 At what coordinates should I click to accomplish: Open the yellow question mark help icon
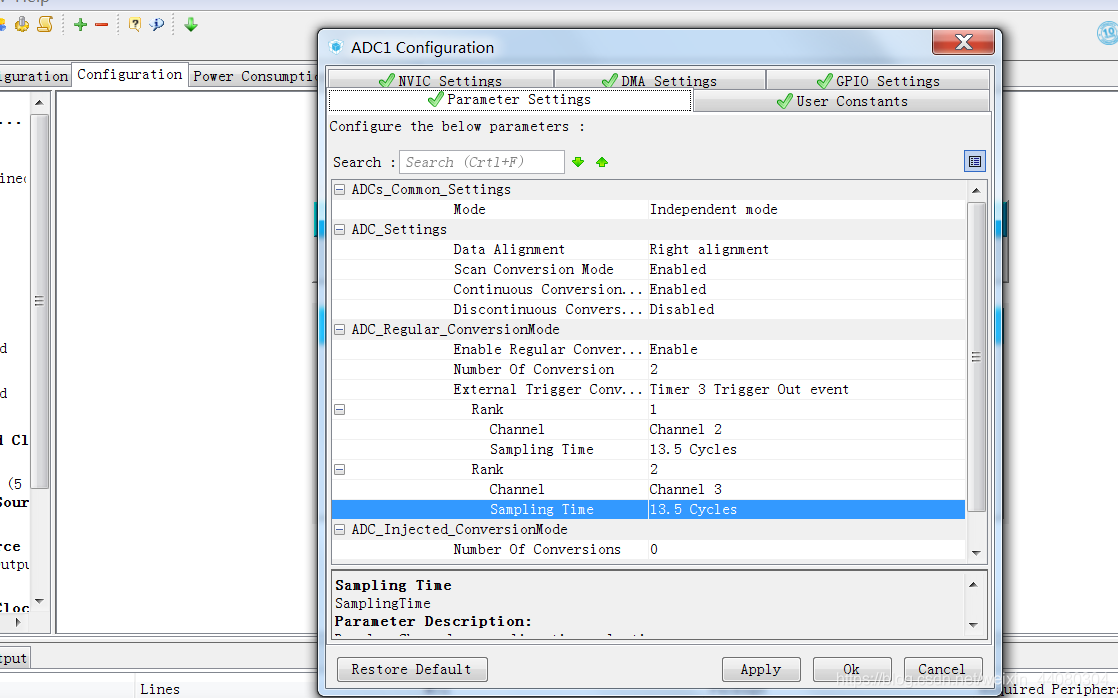[135, 25]
